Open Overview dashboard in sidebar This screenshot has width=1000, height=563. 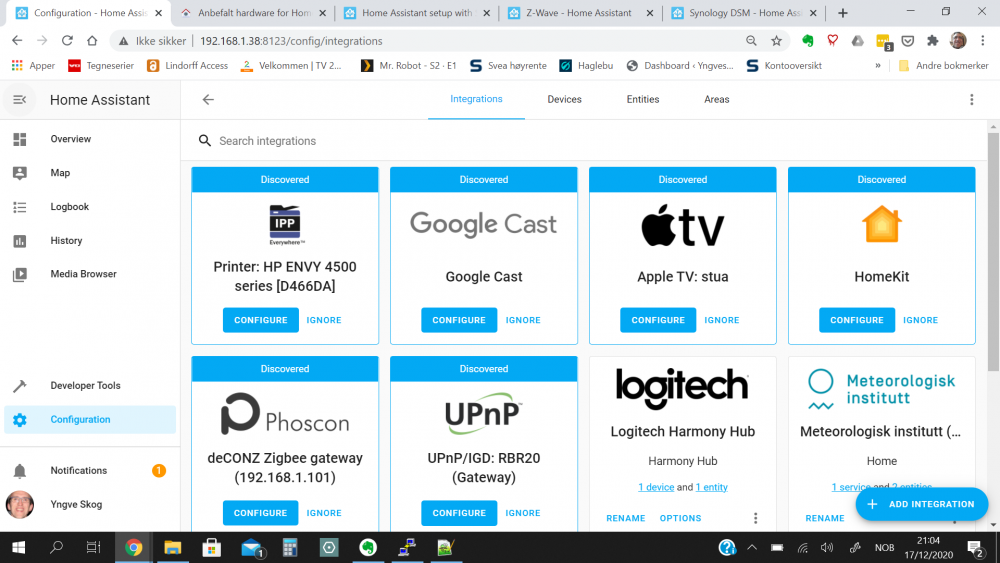tap(90, 139)
